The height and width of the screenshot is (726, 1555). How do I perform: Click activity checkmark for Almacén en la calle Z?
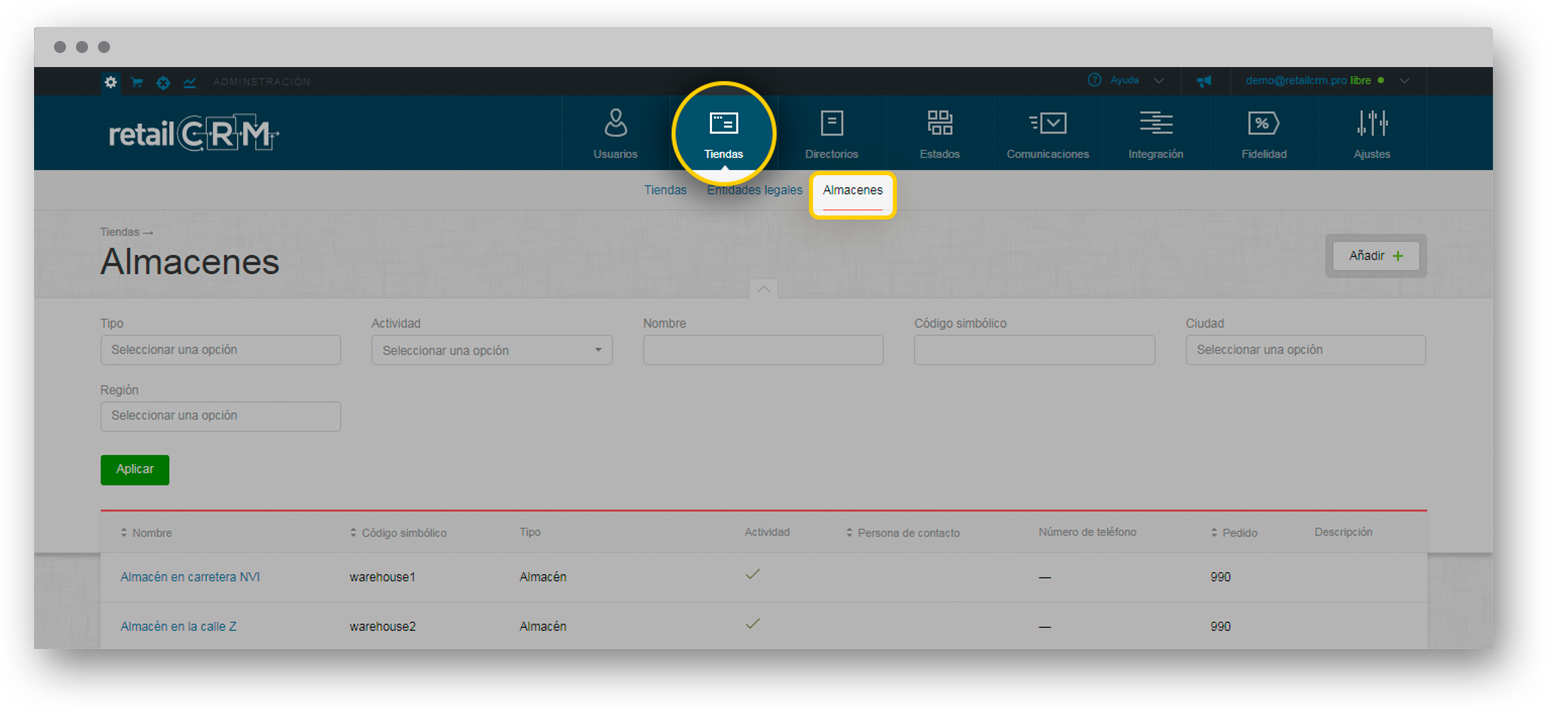point(753,623)
